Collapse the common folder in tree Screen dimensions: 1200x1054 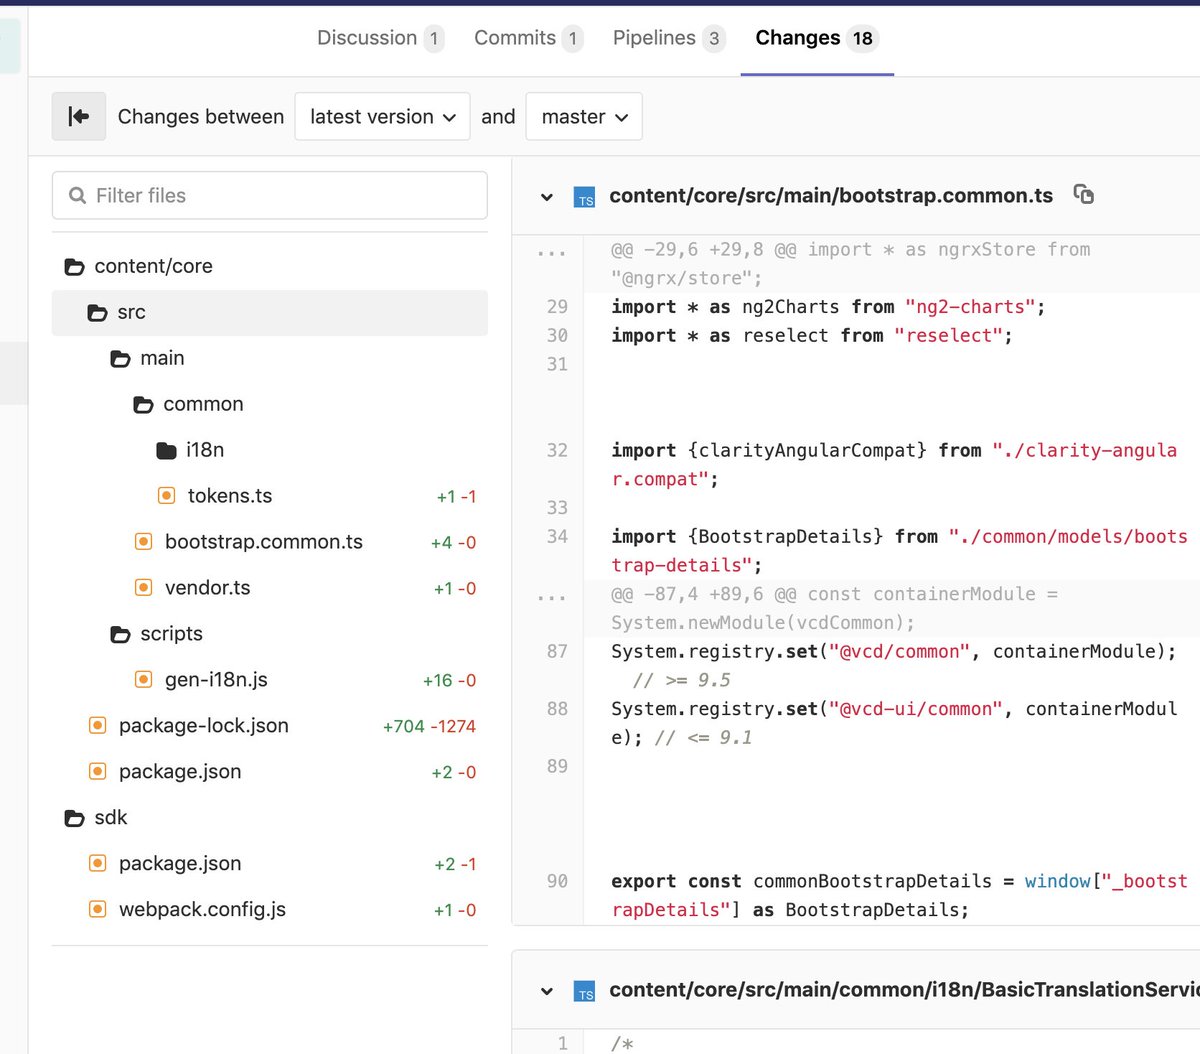pos(270,404)
